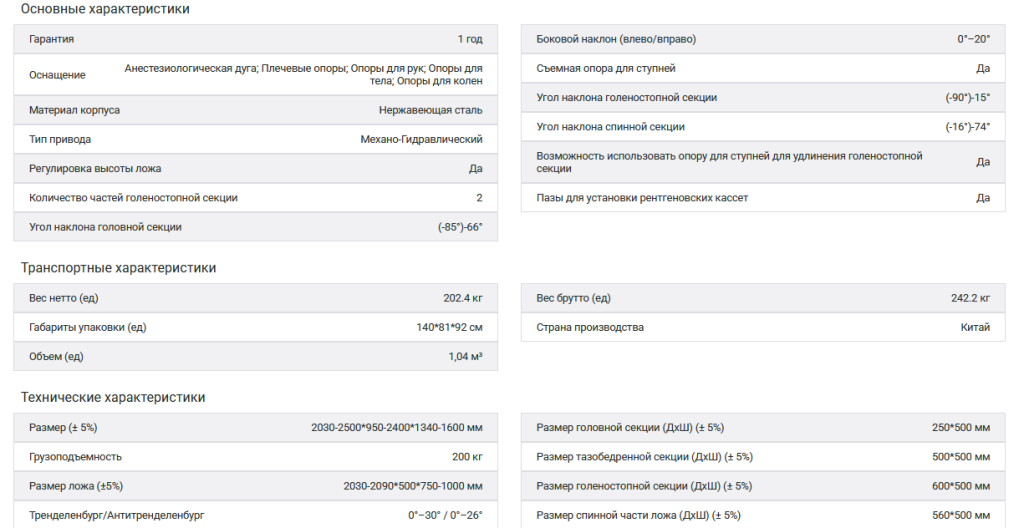
Task: Click the Габариты упаковки row
Action: pos(255,327)
